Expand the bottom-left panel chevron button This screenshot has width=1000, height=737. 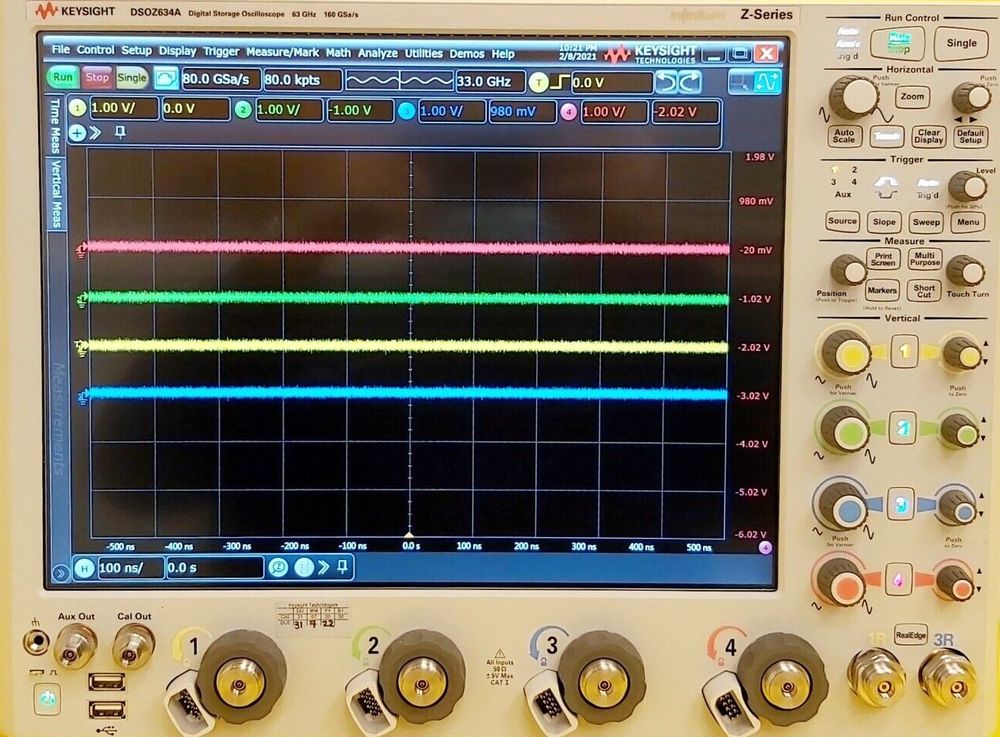59,573
